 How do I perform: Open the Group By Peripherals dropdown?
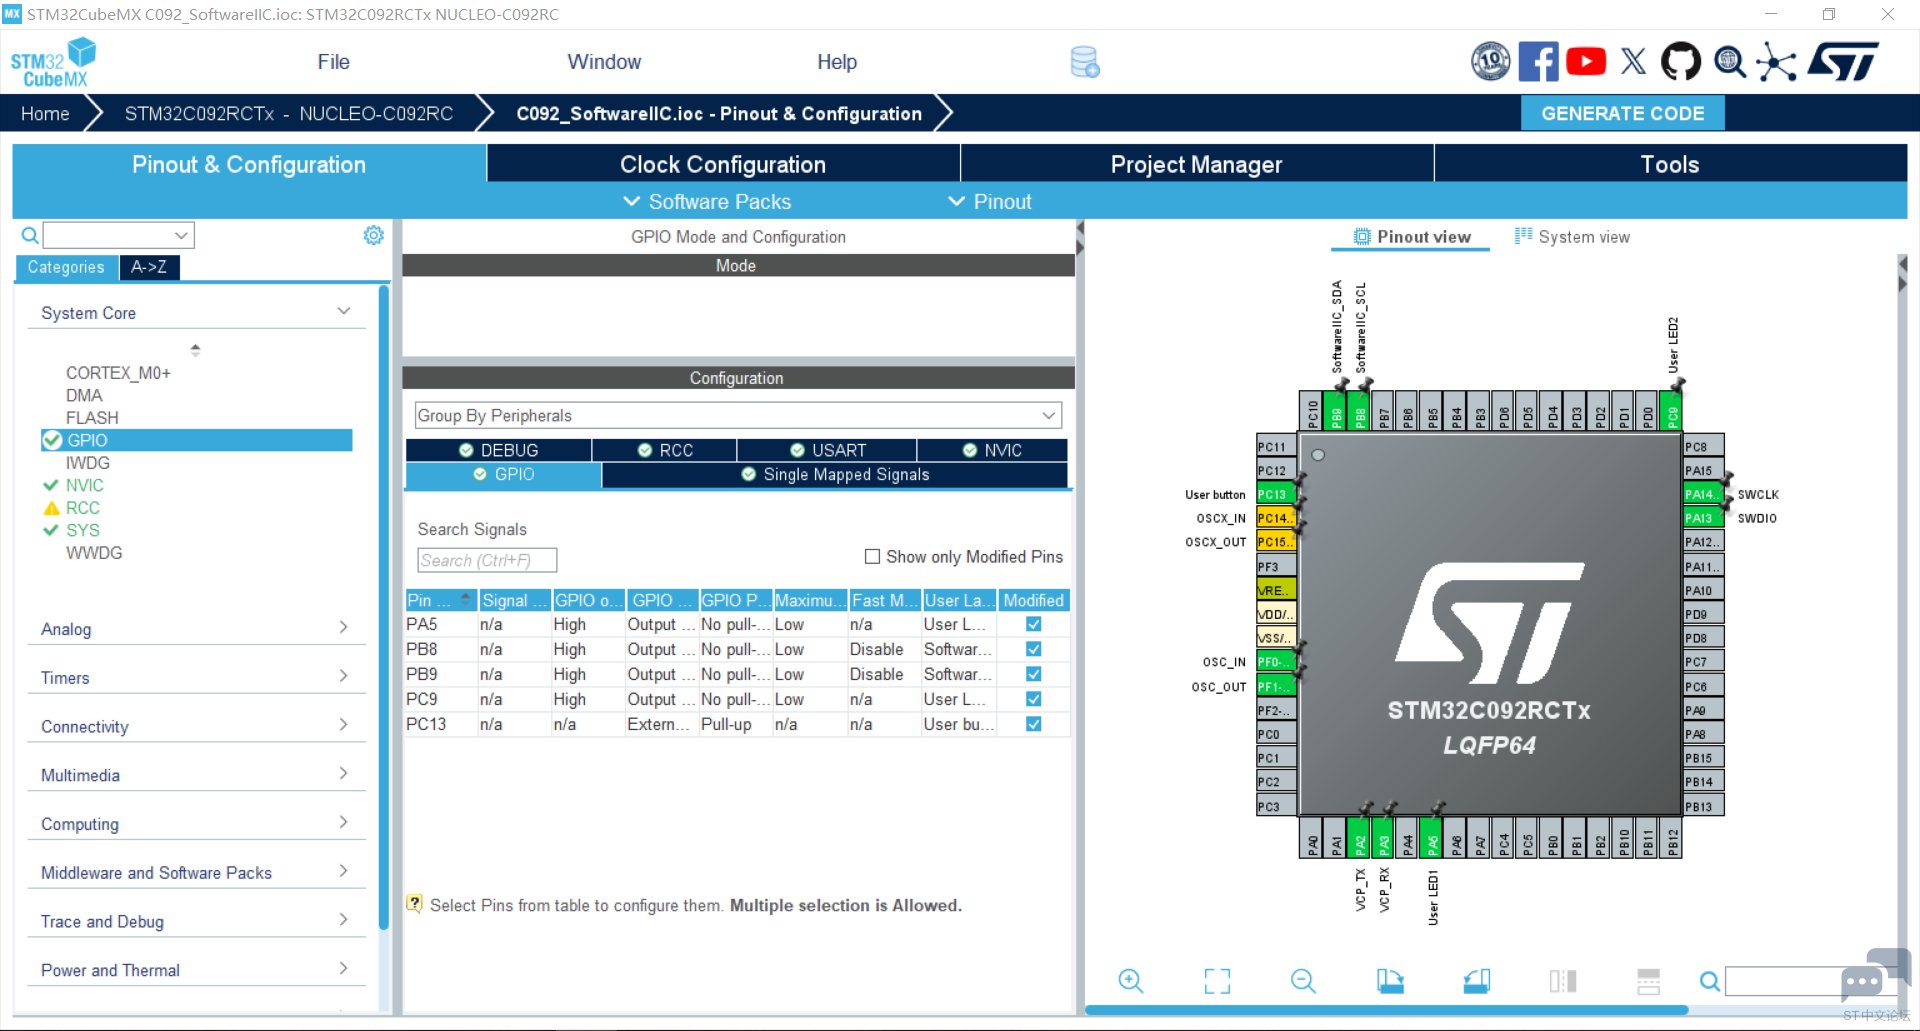click(x=738, y=415)
